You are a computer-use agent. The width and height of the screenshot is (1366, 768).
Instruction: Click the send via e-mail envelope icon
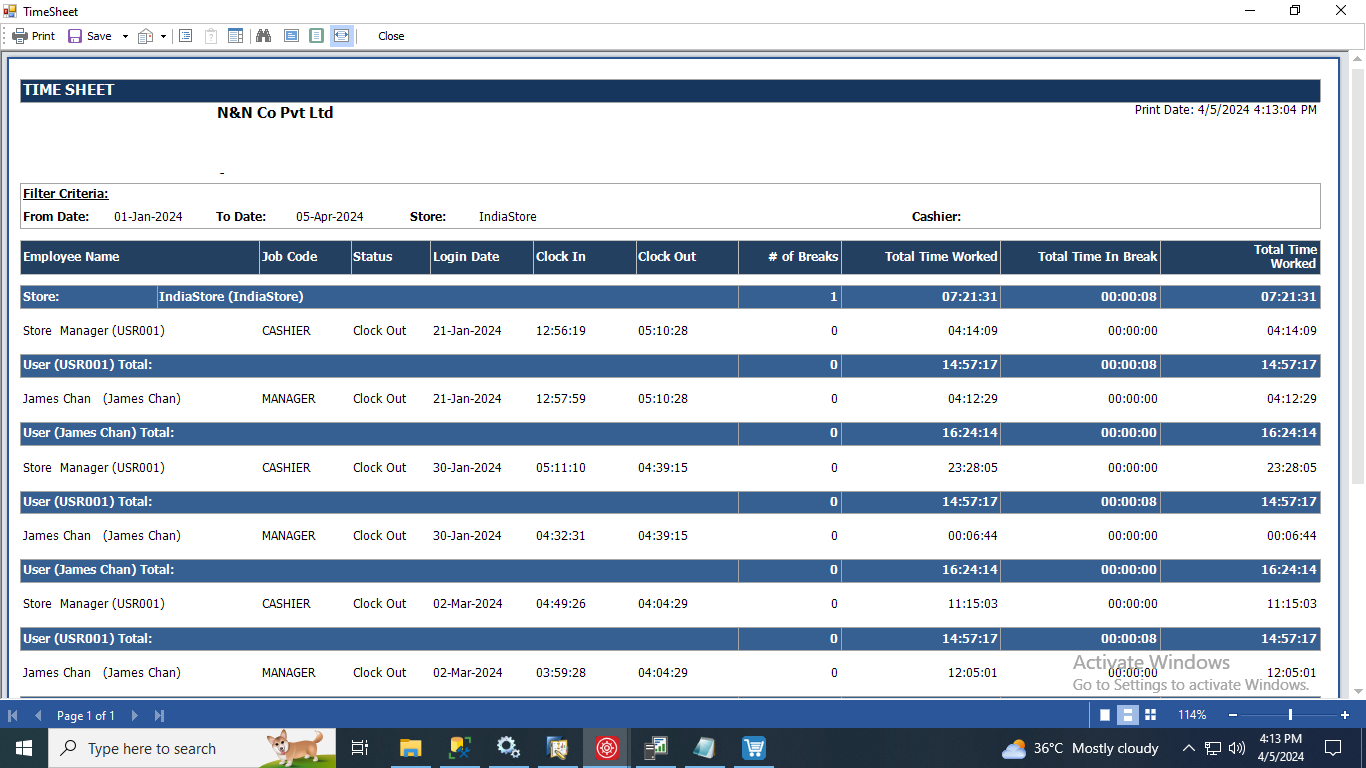(x=146, y=36)
